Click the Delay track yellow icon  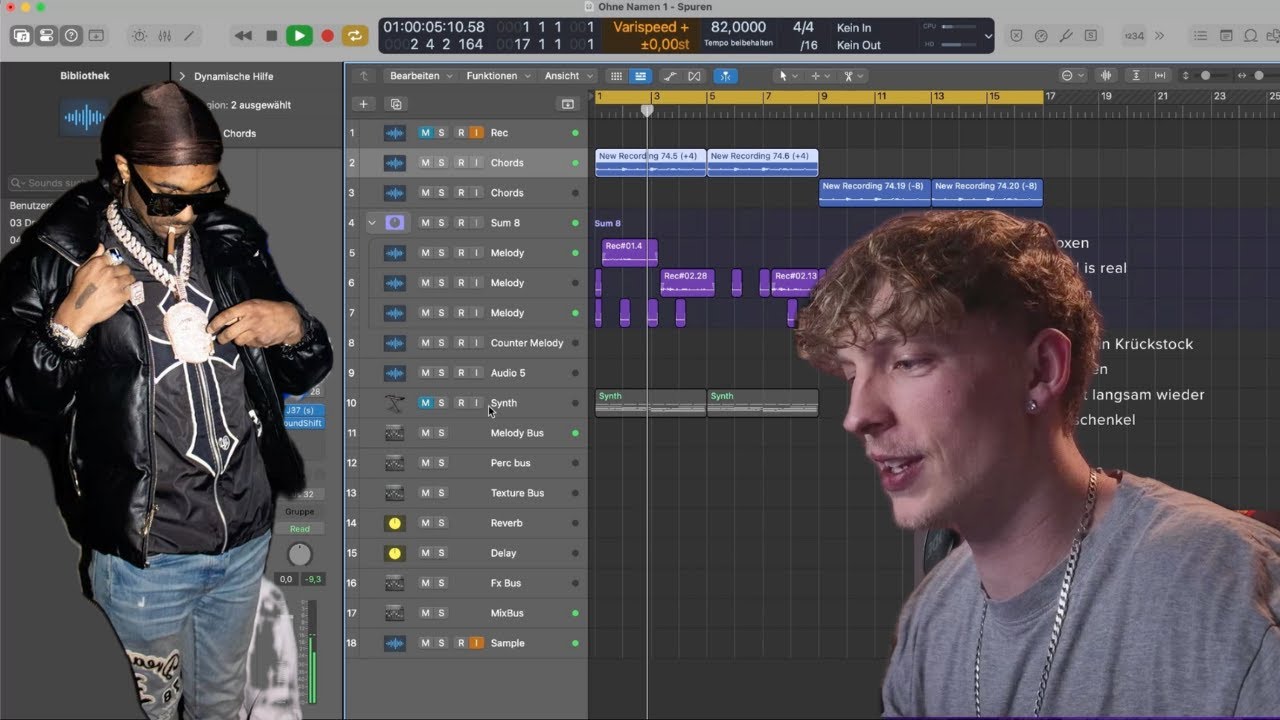(x=395, y=553)
